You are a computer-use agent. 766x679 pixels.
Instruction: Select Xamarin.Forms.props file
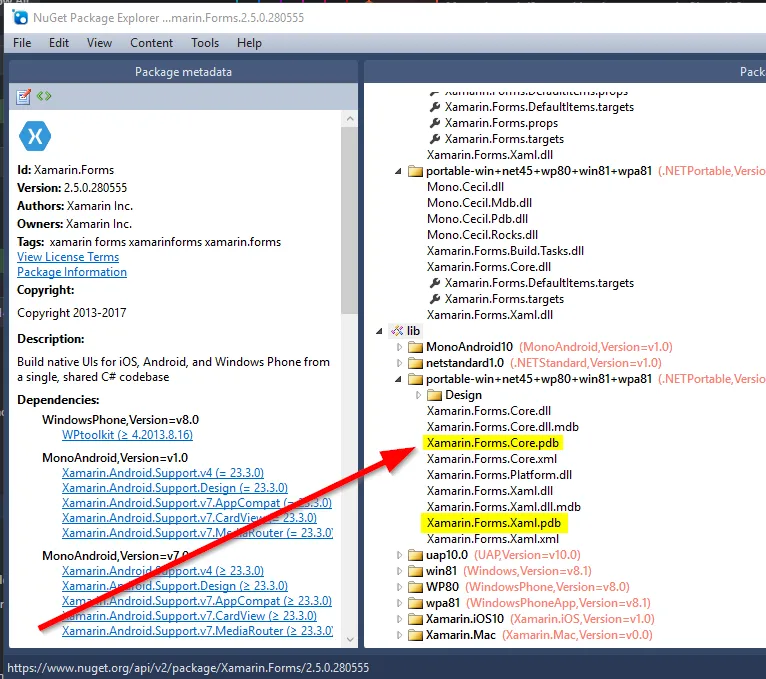pos(501,123)
